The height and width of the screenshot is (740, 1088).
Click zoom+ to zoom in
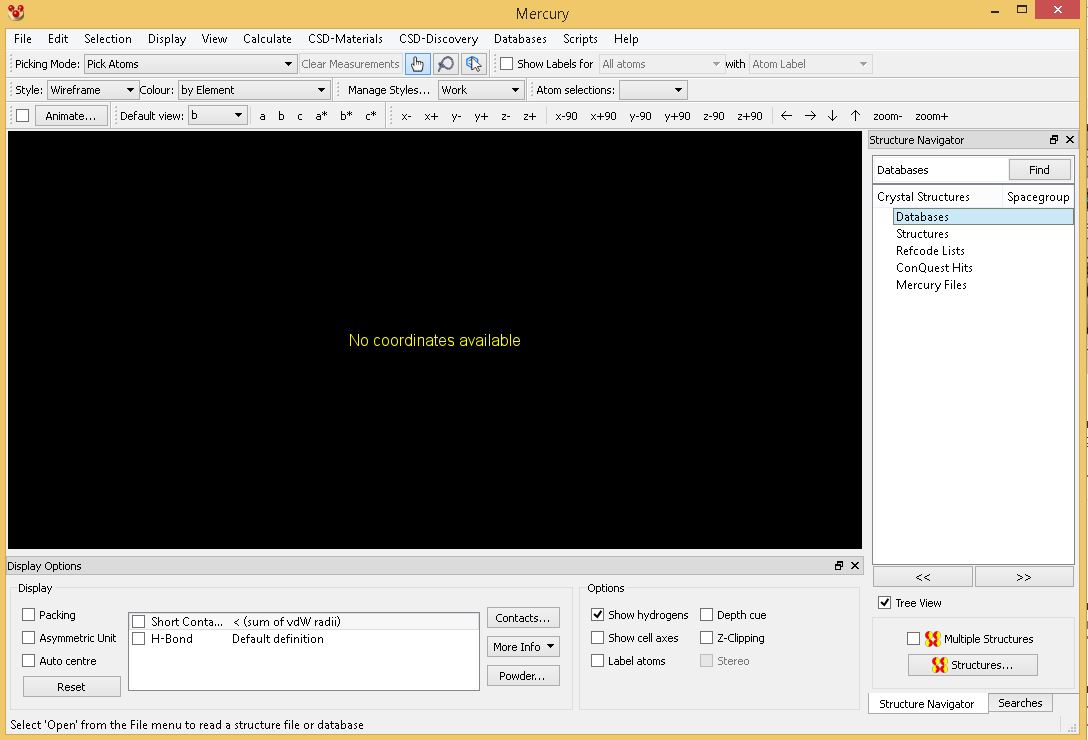(x=931, y=116)
